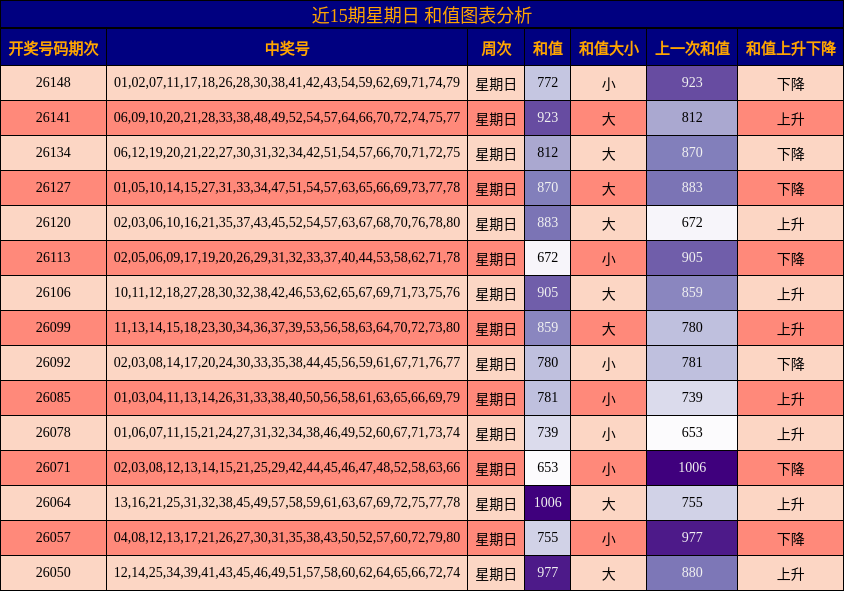This screenshot has height=591, width=844.
Task: Click winning numbers starting 01,03,04,11,13
Action: [x=287, y=398]
